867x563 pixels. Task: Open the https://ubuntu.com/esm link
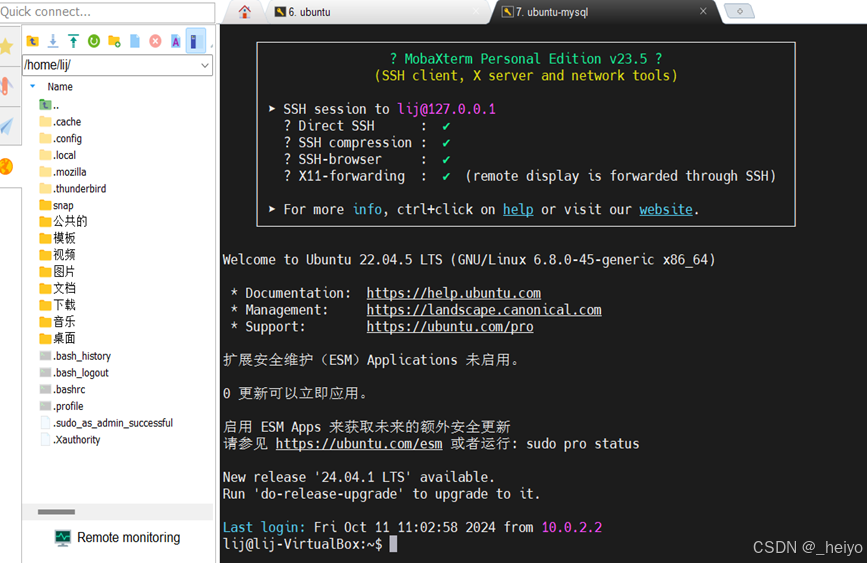(x=359, y=444)
